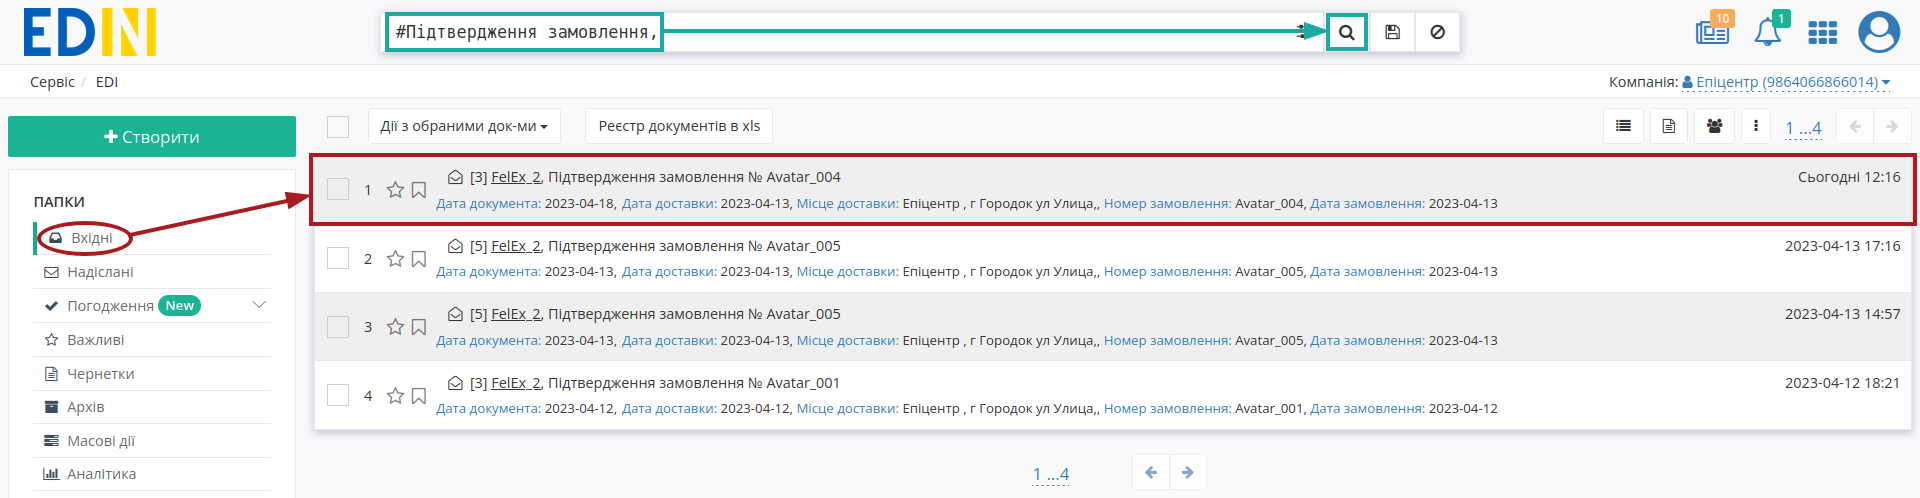Open document Avatar_005 dated 2023-04-13 17:16
The height and width of the screenshot is (498, 1920).
(694, 246)
